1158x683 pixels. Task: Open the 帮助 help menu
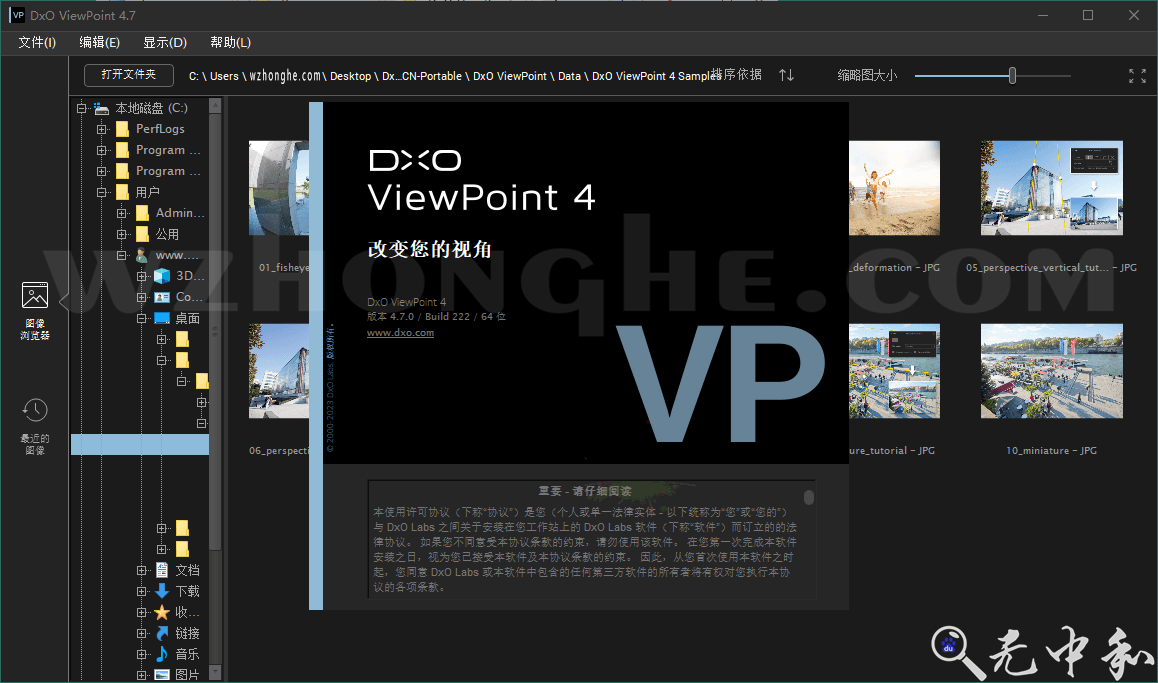tap(229, 42)
